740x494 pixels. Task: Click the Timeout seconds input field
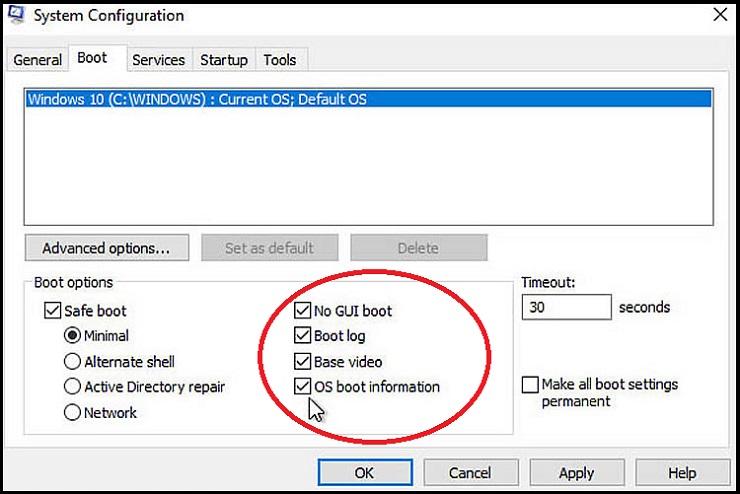coord(566,307)
